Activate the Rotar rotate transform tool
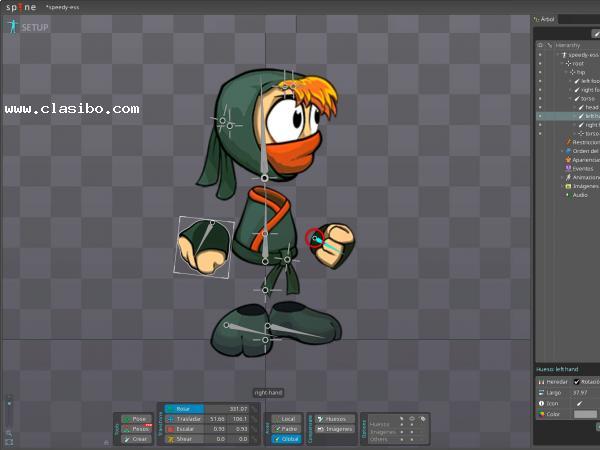 pos(184,409)
